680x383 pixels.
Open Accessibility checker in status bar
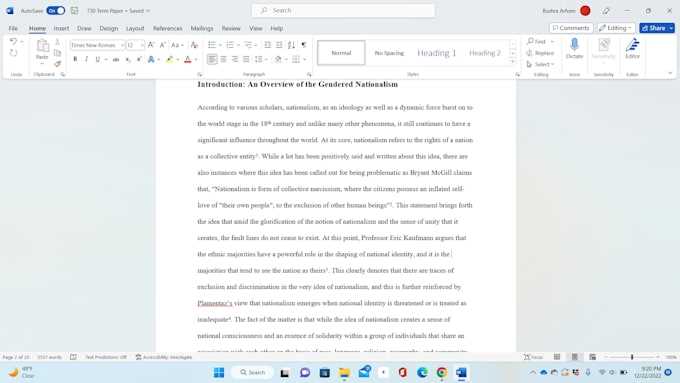163,357
